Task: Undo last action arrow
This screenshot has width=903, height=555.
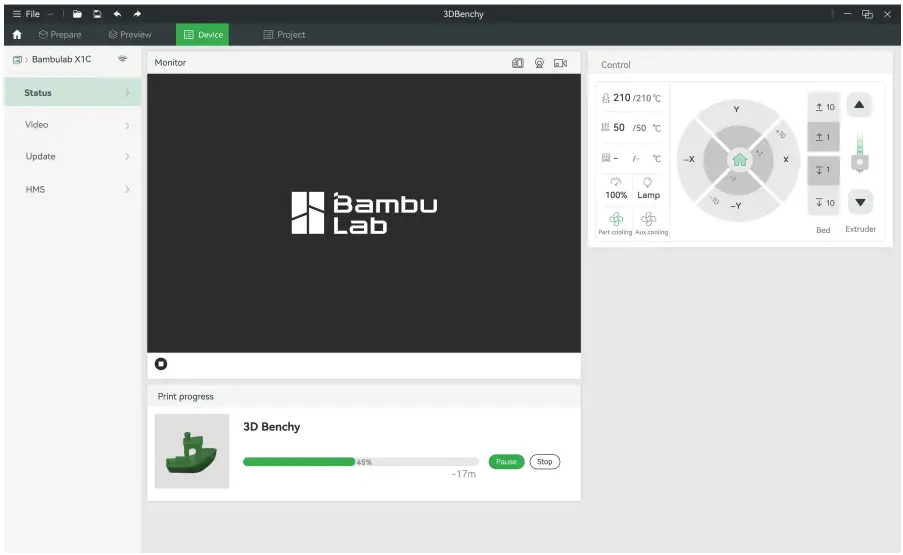Action: [117, 14]
